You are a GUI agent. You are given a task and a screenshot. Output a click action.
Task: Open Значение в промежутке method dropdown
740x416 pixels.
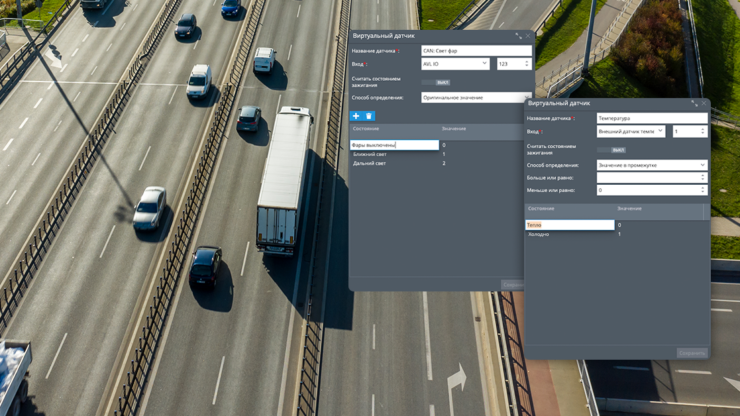(652, 165)
